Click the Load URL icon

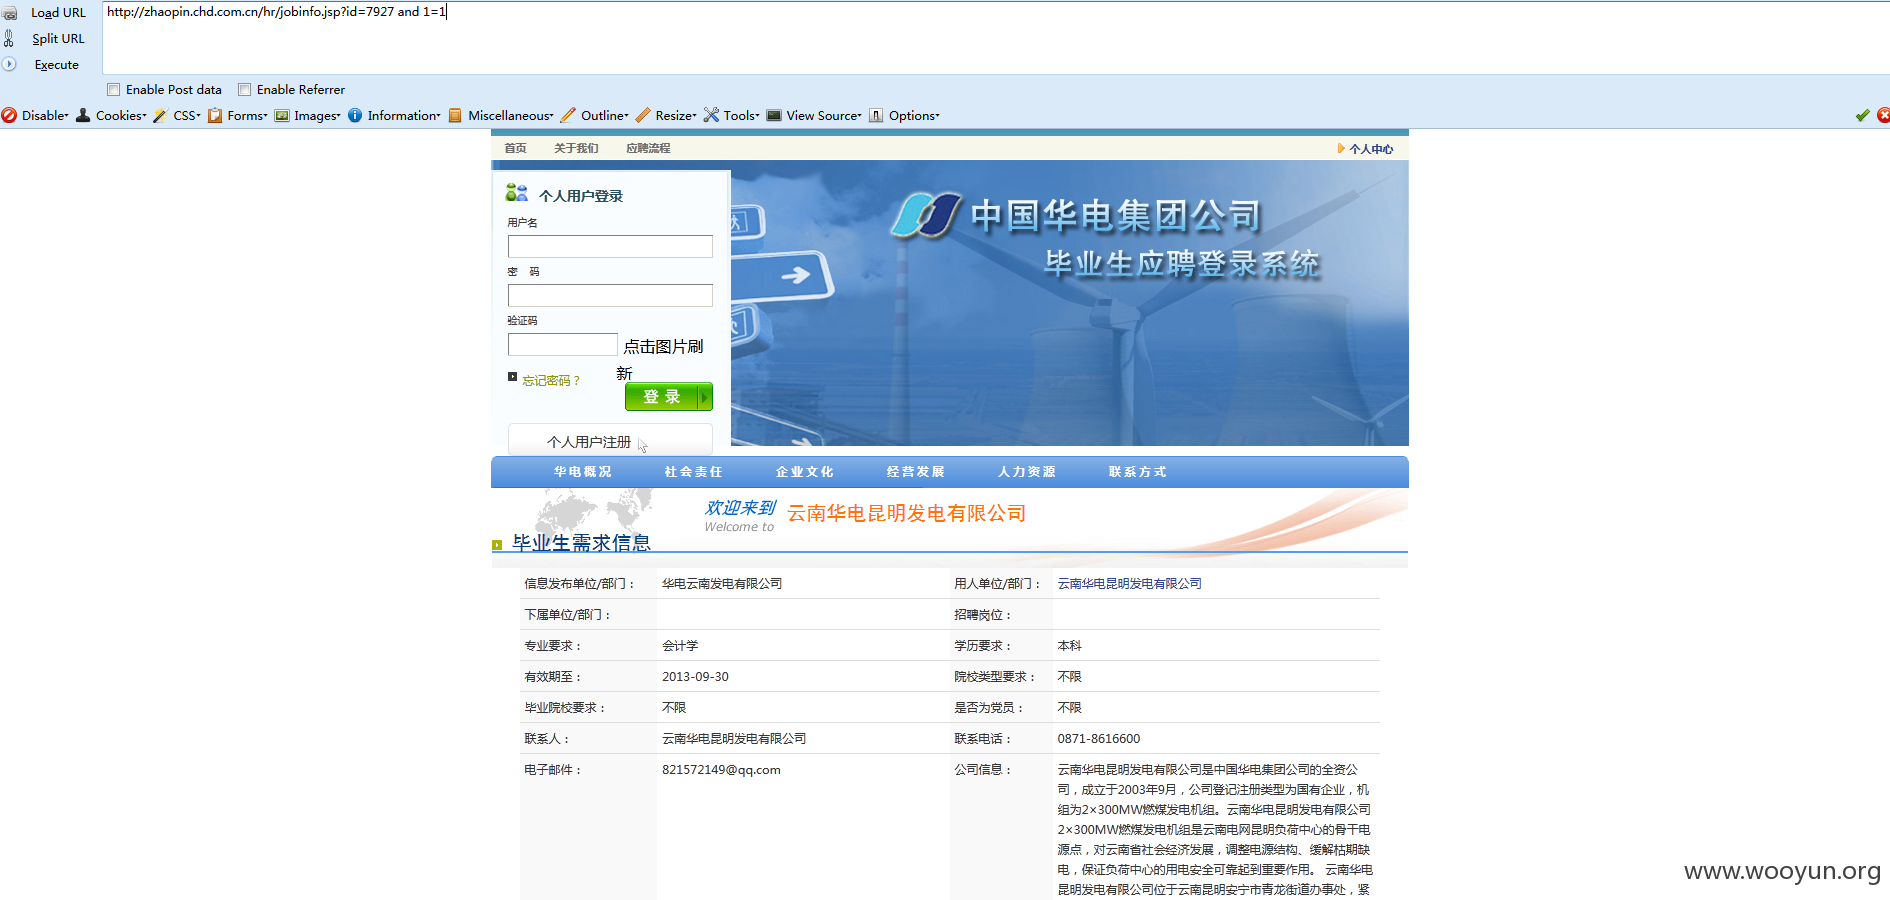coord(10,13)
